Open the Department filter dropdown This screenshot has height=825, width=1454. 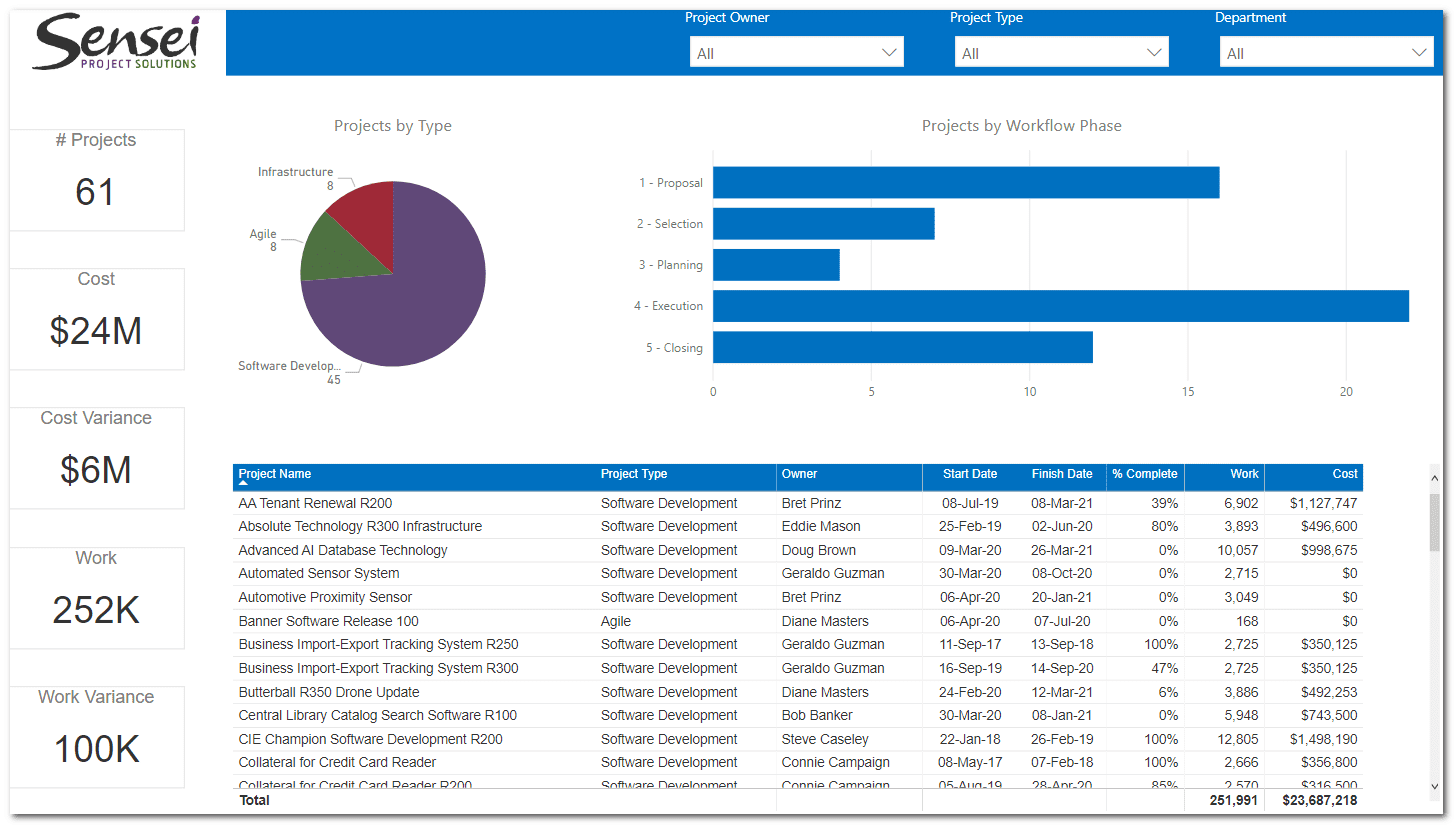tap(1326, 53)
